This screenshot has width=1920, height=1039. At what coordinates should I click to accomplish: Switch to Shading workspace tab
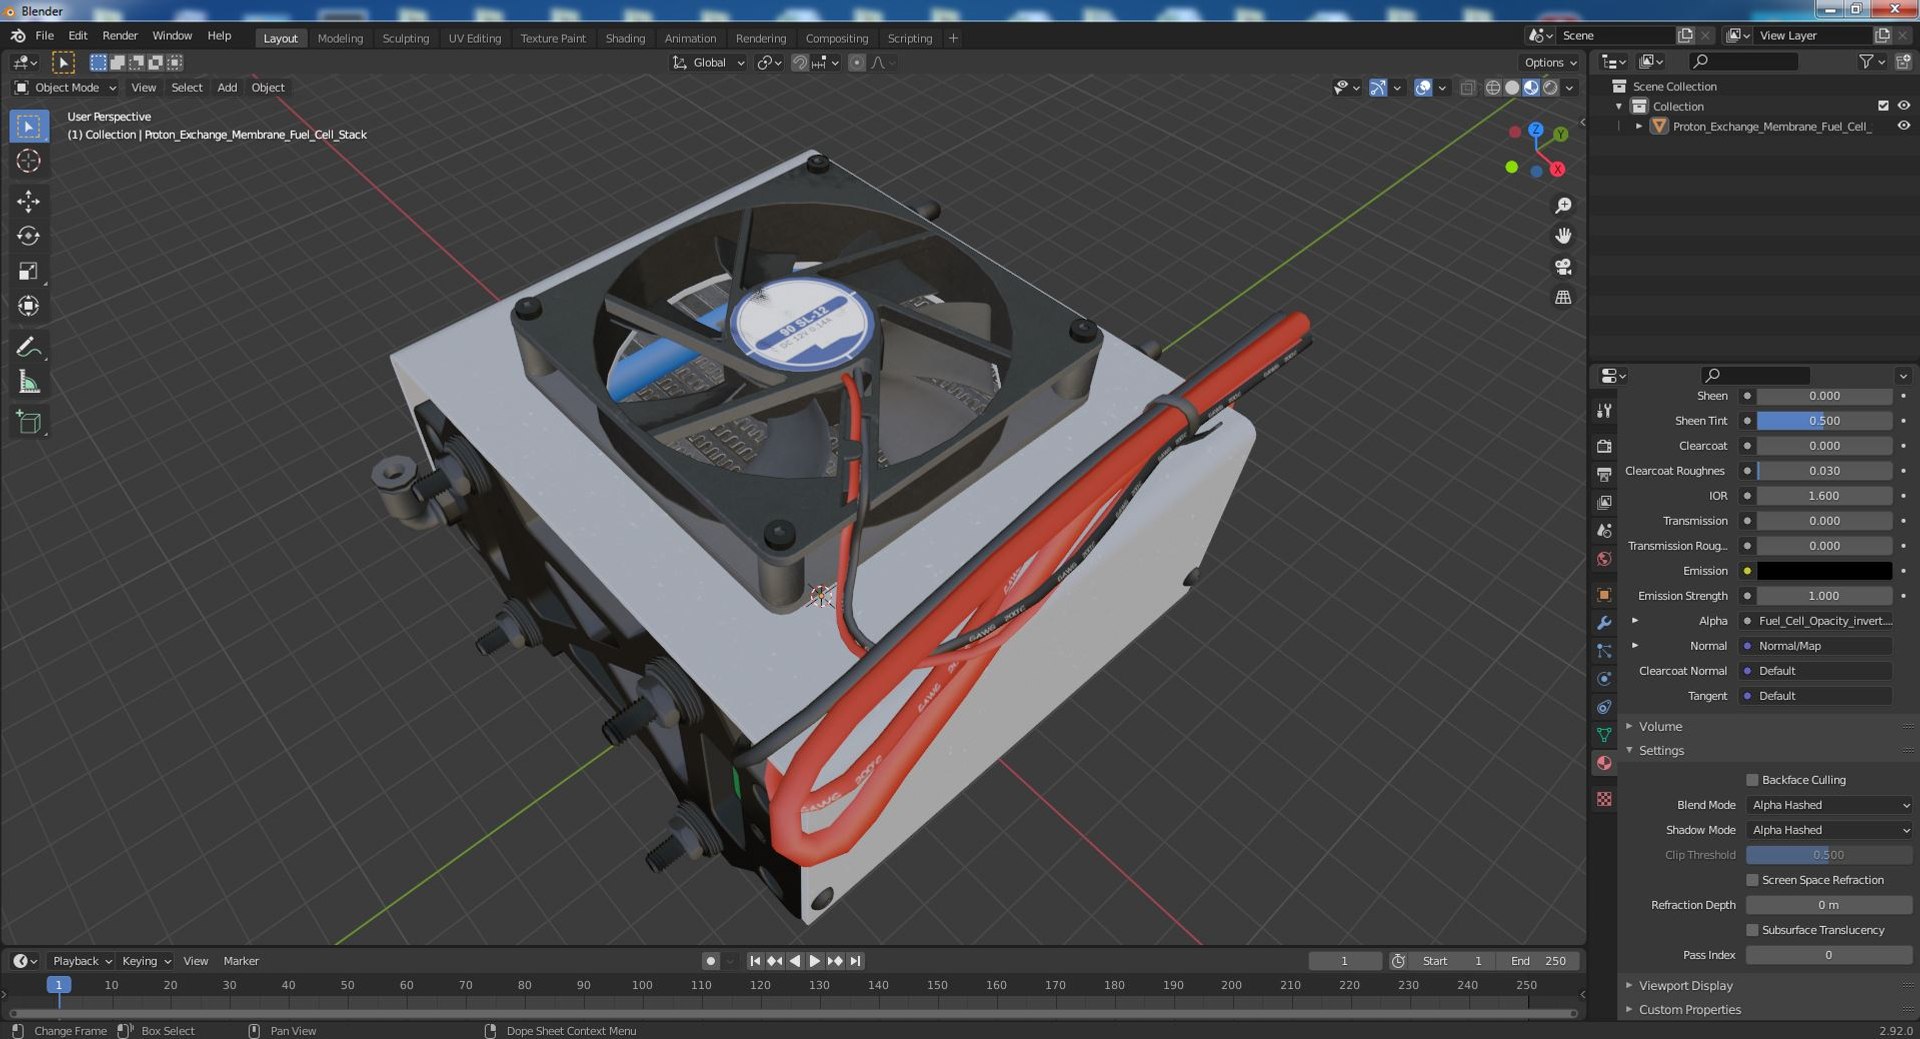pos(625,38)
